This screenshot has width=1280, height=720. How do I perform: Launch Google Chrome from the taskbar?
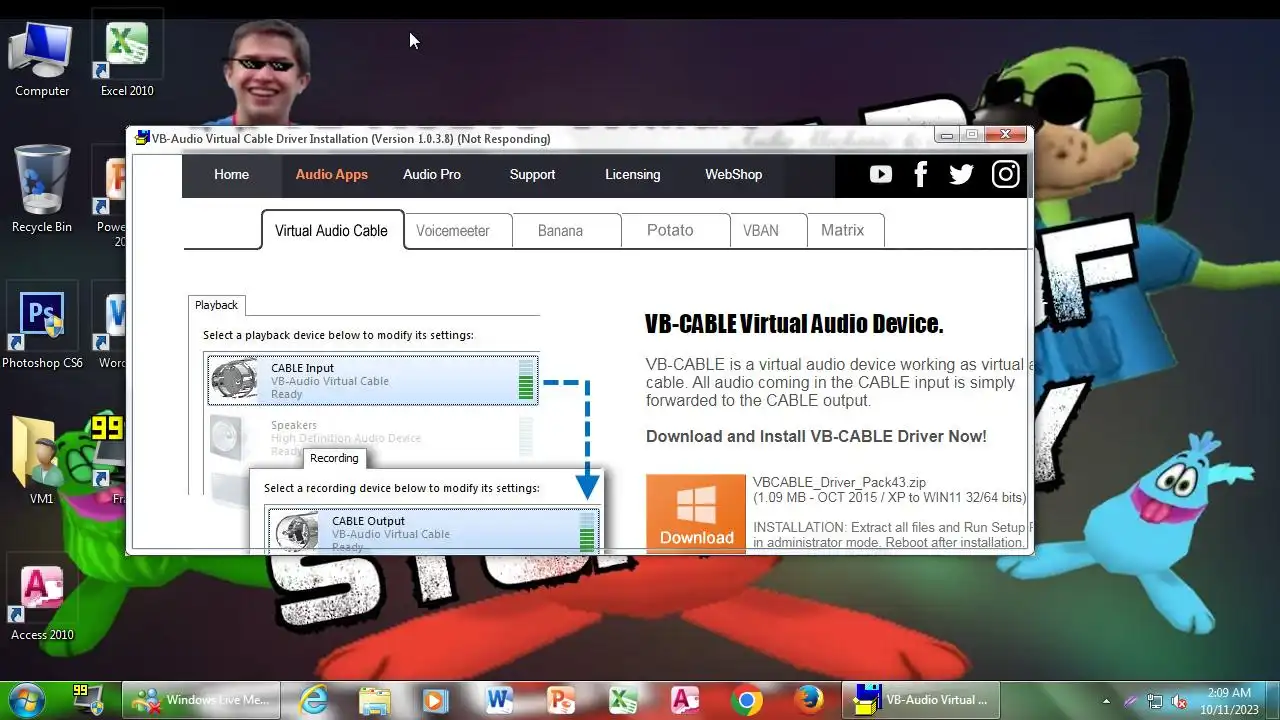[746, 700]
